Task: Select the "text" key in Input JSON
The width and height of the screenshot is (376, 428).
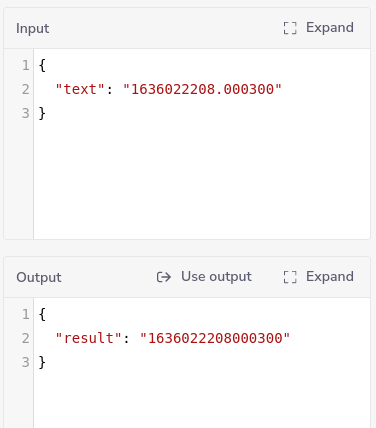Action: pyautogui.click(x=80, y=89)
